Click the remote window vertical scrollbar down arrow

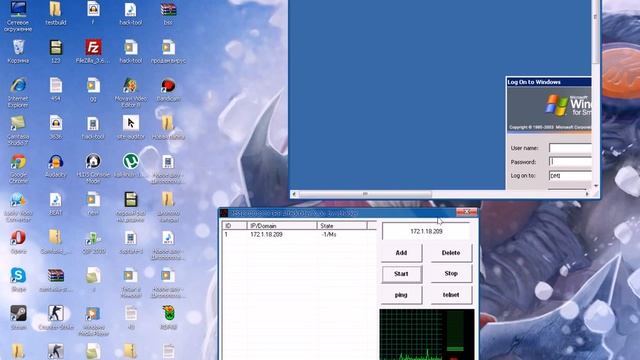tap(596, 186)
